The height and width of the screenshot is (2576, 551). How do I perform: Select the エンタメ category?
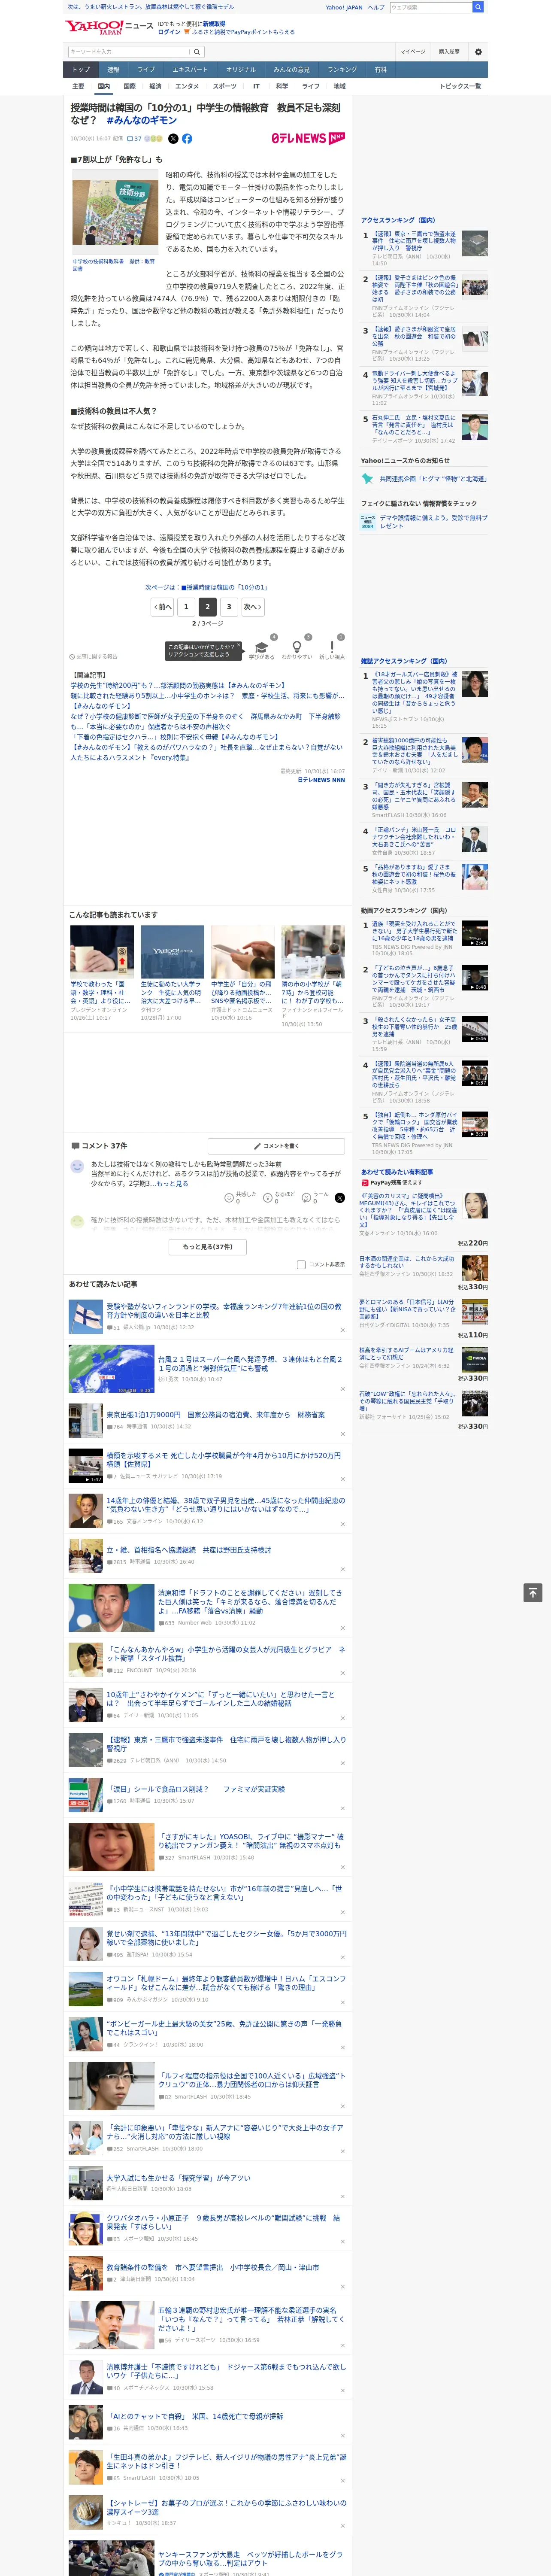(x=187, y=86)
